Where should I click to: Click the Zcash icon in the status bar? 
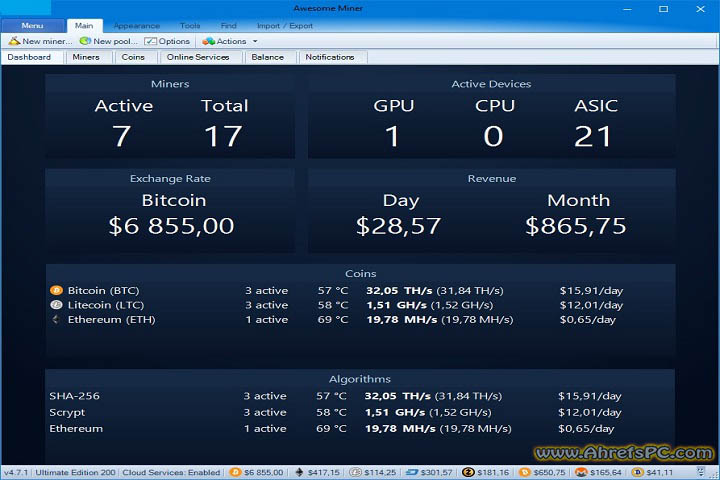coord(468,472)
